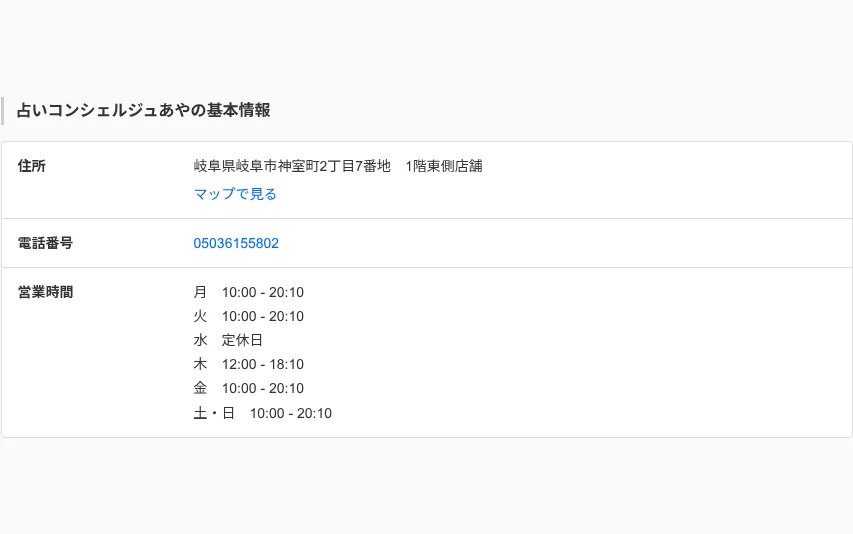Select the 水 定休日 closed-day row
Screen dimensions: 853x534
coord(228,340)
